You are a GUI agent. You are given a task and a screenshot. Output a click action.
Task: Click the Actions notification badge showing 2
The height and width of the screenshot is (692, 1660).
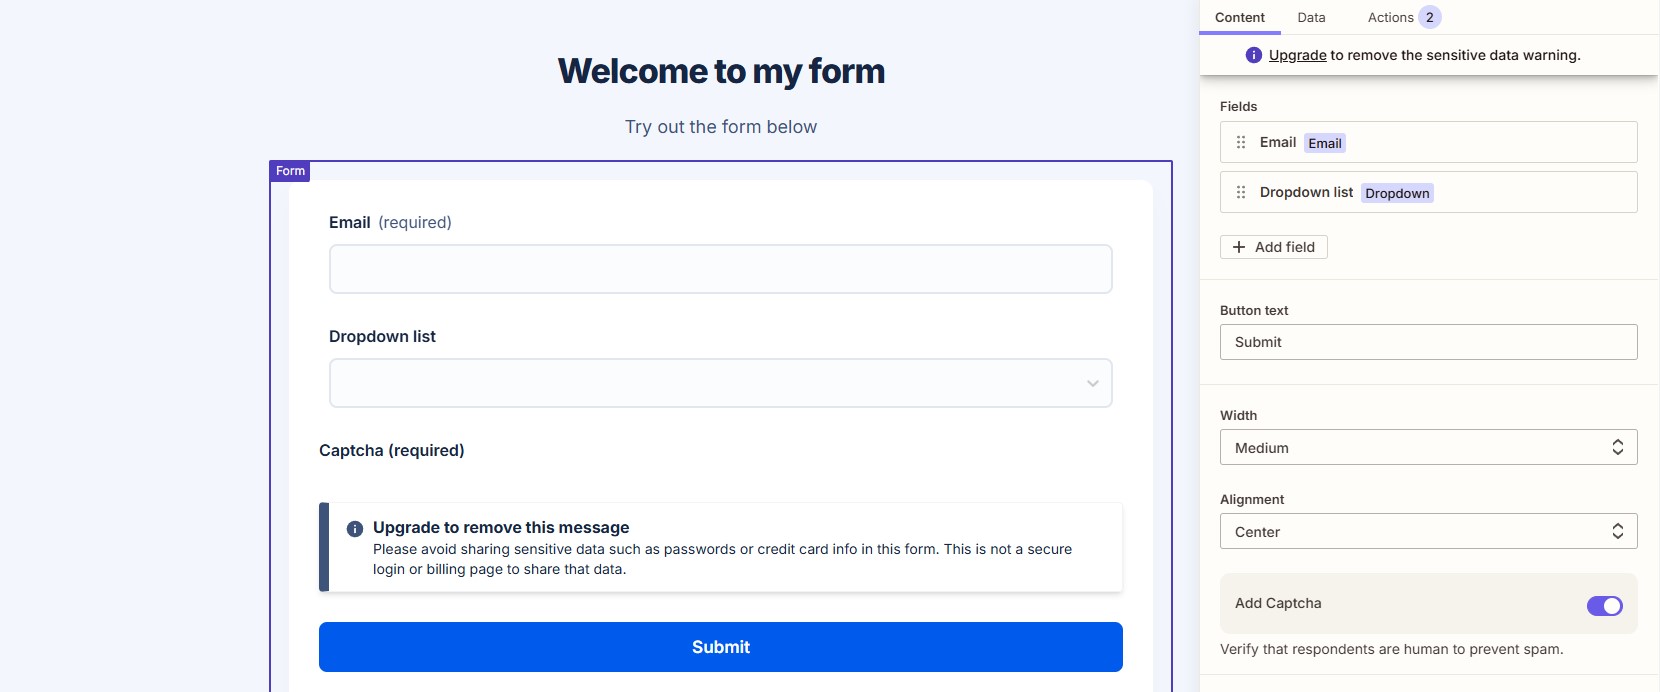(1428, 17)
